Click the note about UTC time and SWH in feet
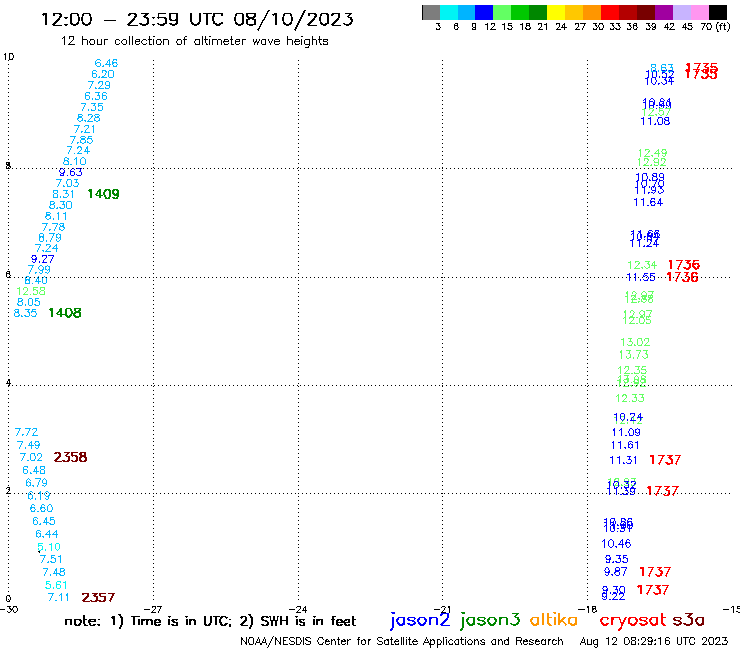The image size is (740, 650). pos(210,621)
